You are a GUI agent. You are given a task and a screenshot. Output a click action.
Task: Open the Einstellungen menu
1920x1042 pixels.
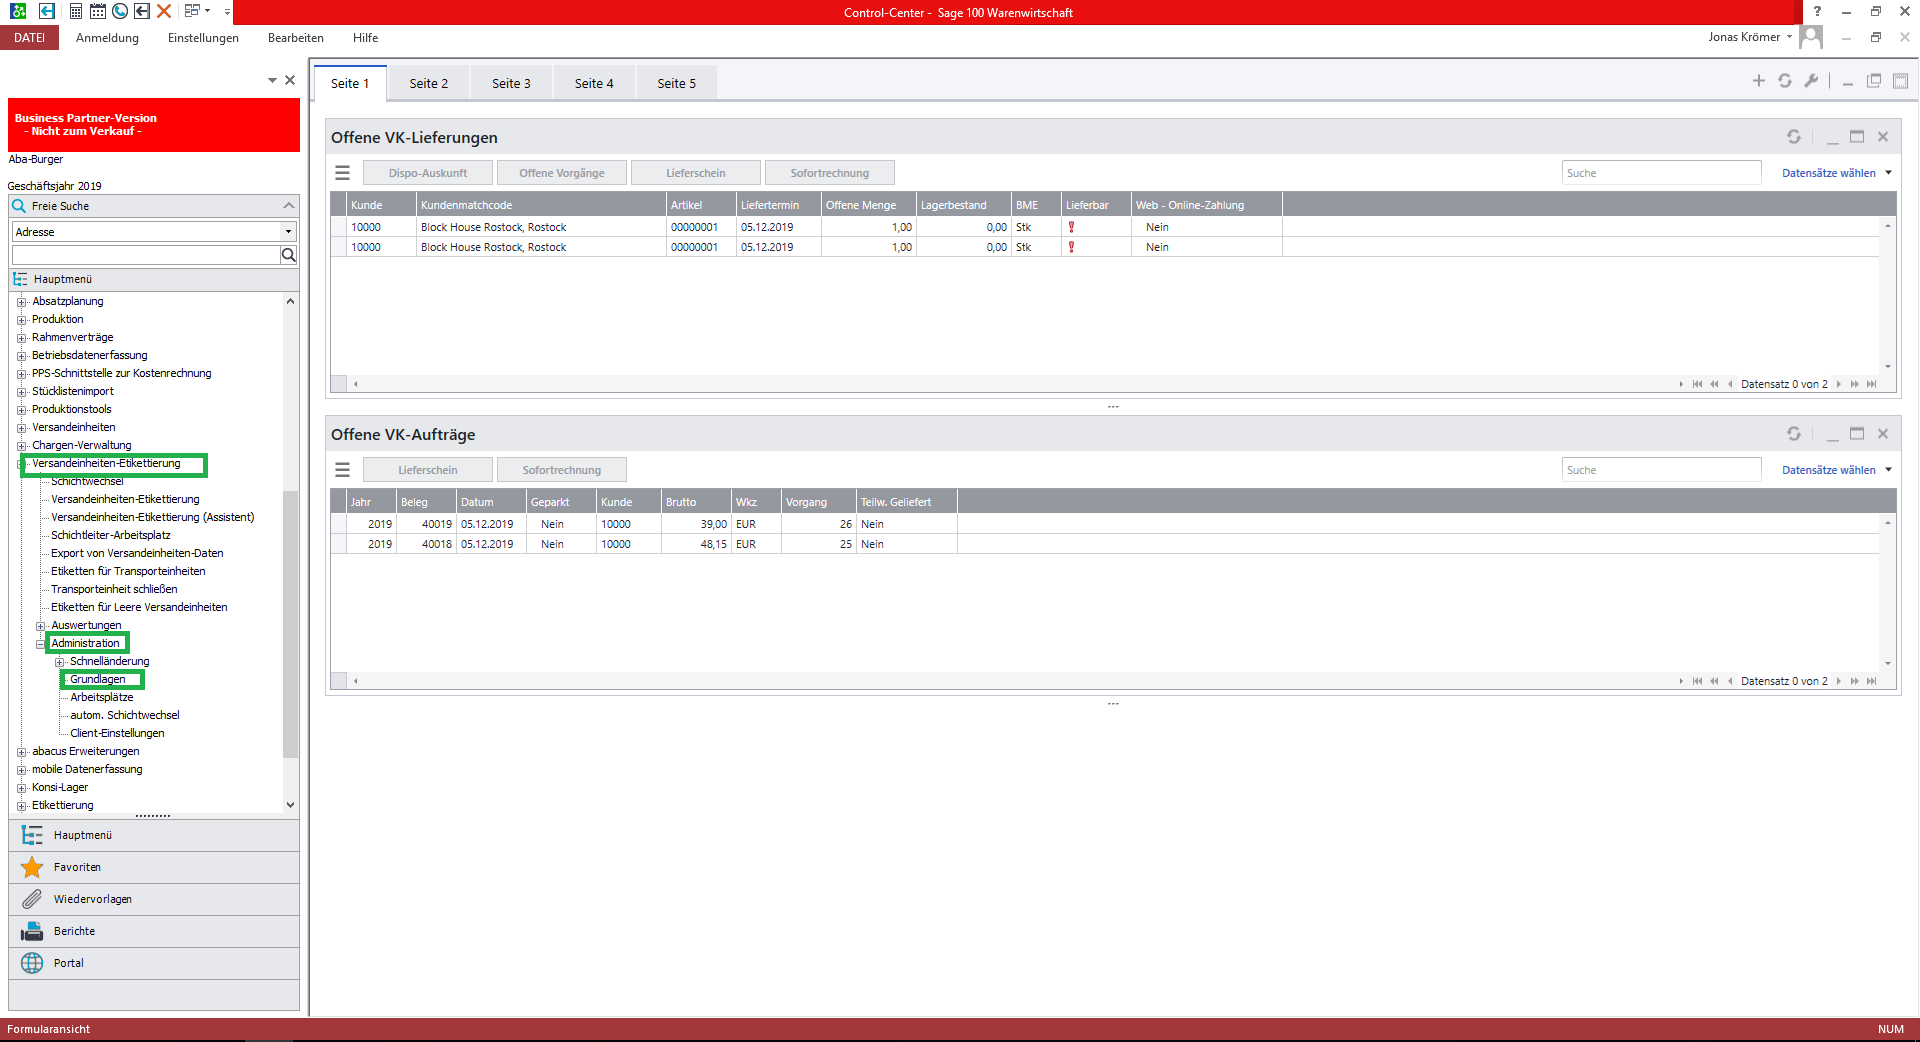(203, 38)
